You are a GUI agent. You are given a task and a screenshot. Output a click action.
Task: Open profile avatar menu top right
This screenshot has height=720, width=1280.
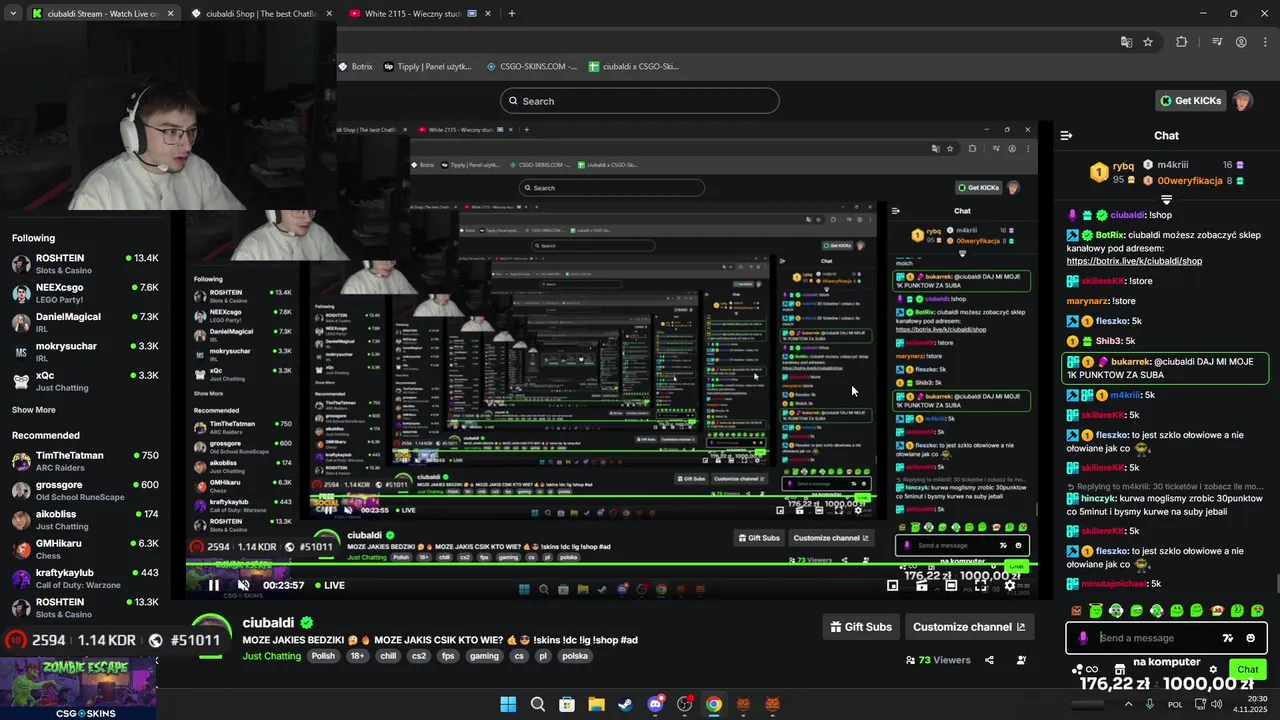pyautogui.click(x=1242, y=101)
